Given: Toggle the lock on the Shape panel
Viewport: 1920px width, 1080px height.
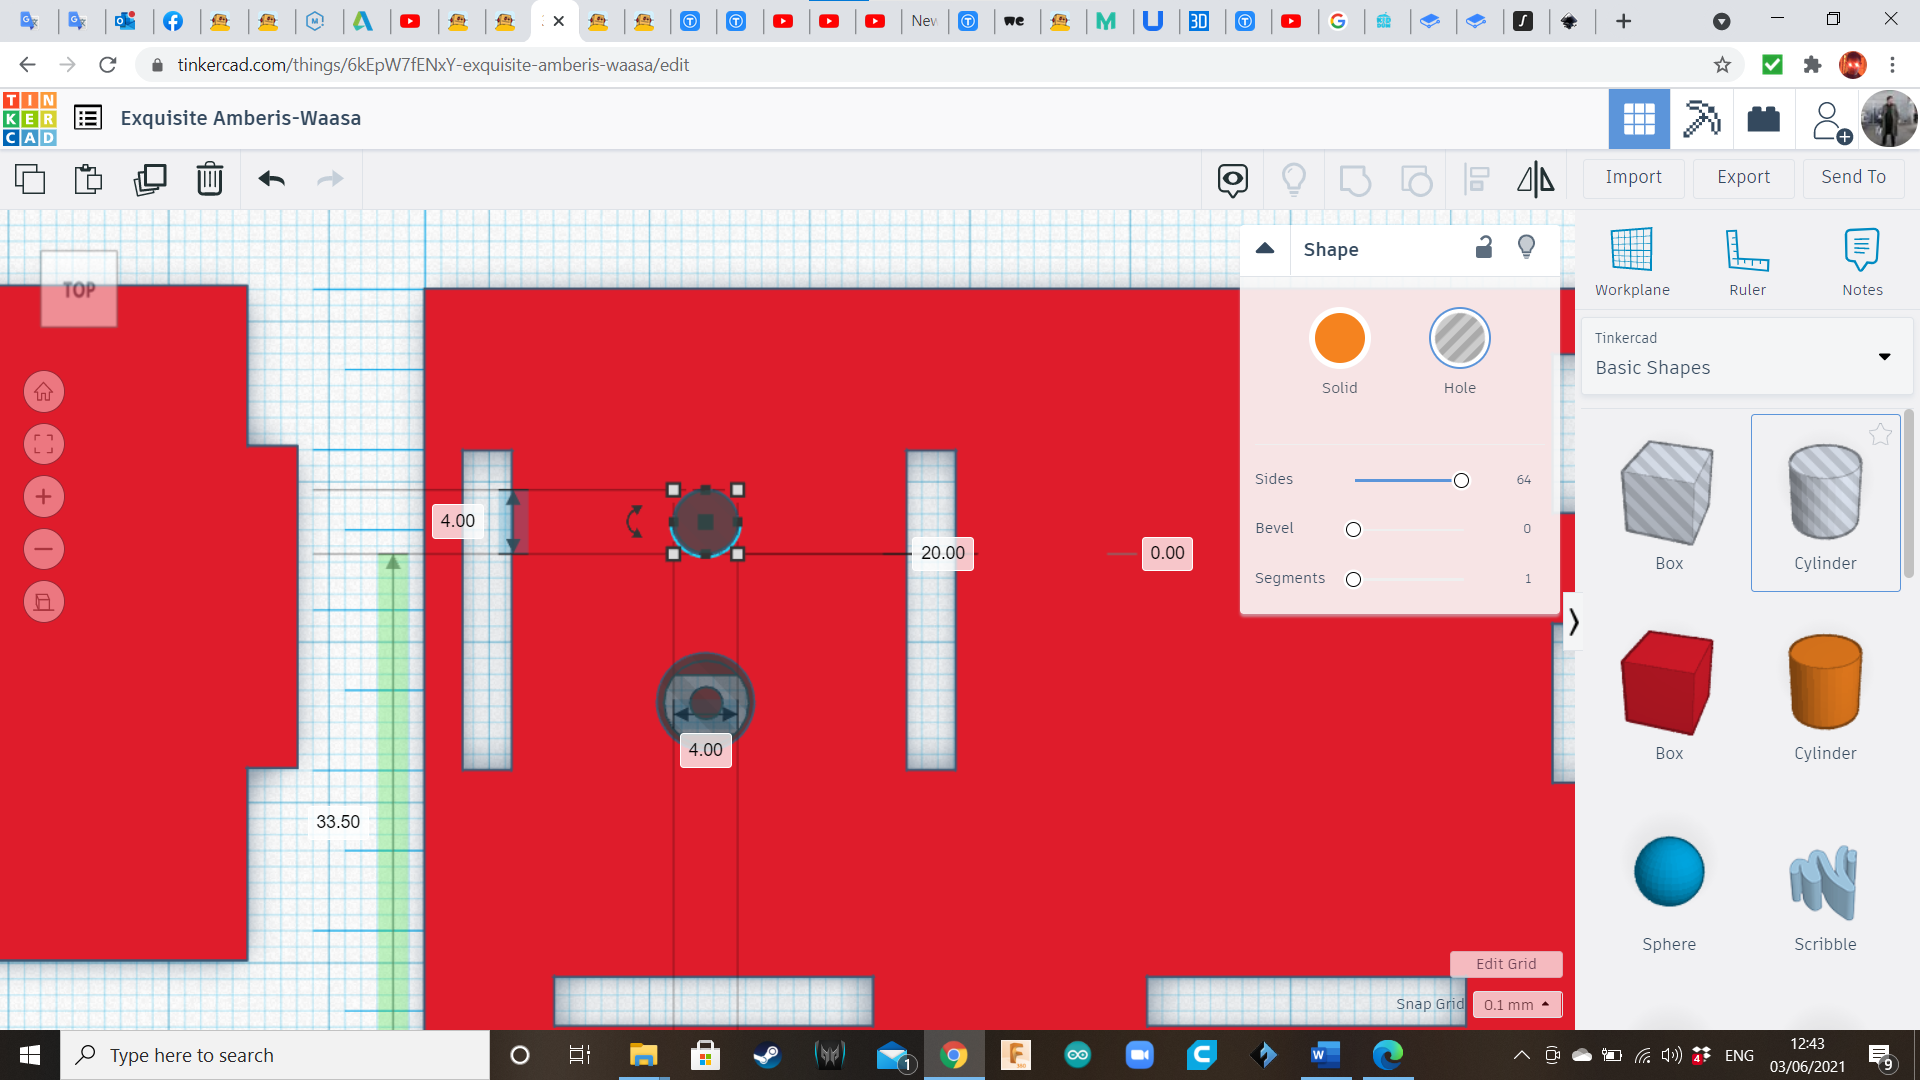Looking at the screenshot, I should coord(1483,247).
